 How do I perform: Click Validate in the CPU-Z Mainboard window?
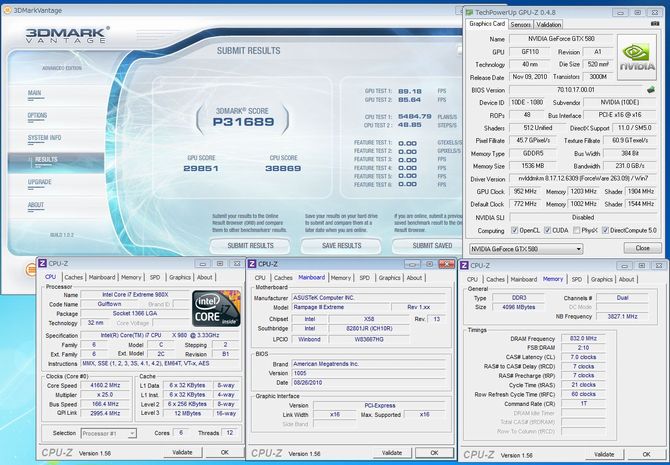coord(392,453)
